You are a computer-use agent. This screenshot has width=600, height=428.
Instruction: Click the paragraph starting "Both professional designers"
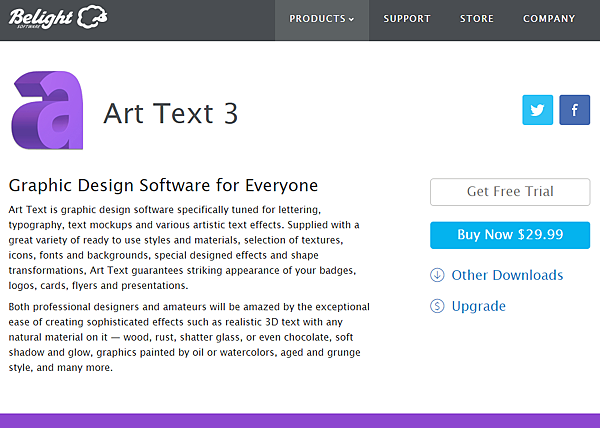189,337
